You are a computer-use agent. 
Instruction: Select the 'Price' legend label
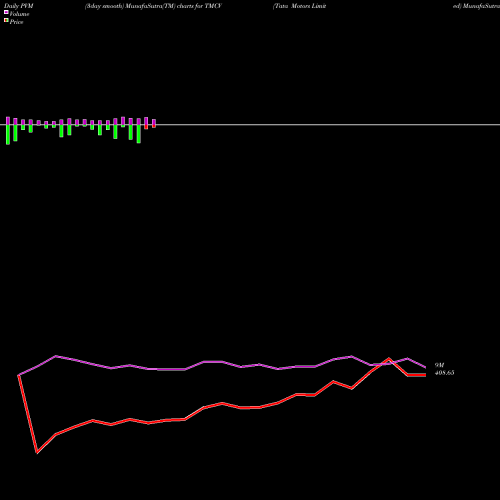(x=16, y=22)
